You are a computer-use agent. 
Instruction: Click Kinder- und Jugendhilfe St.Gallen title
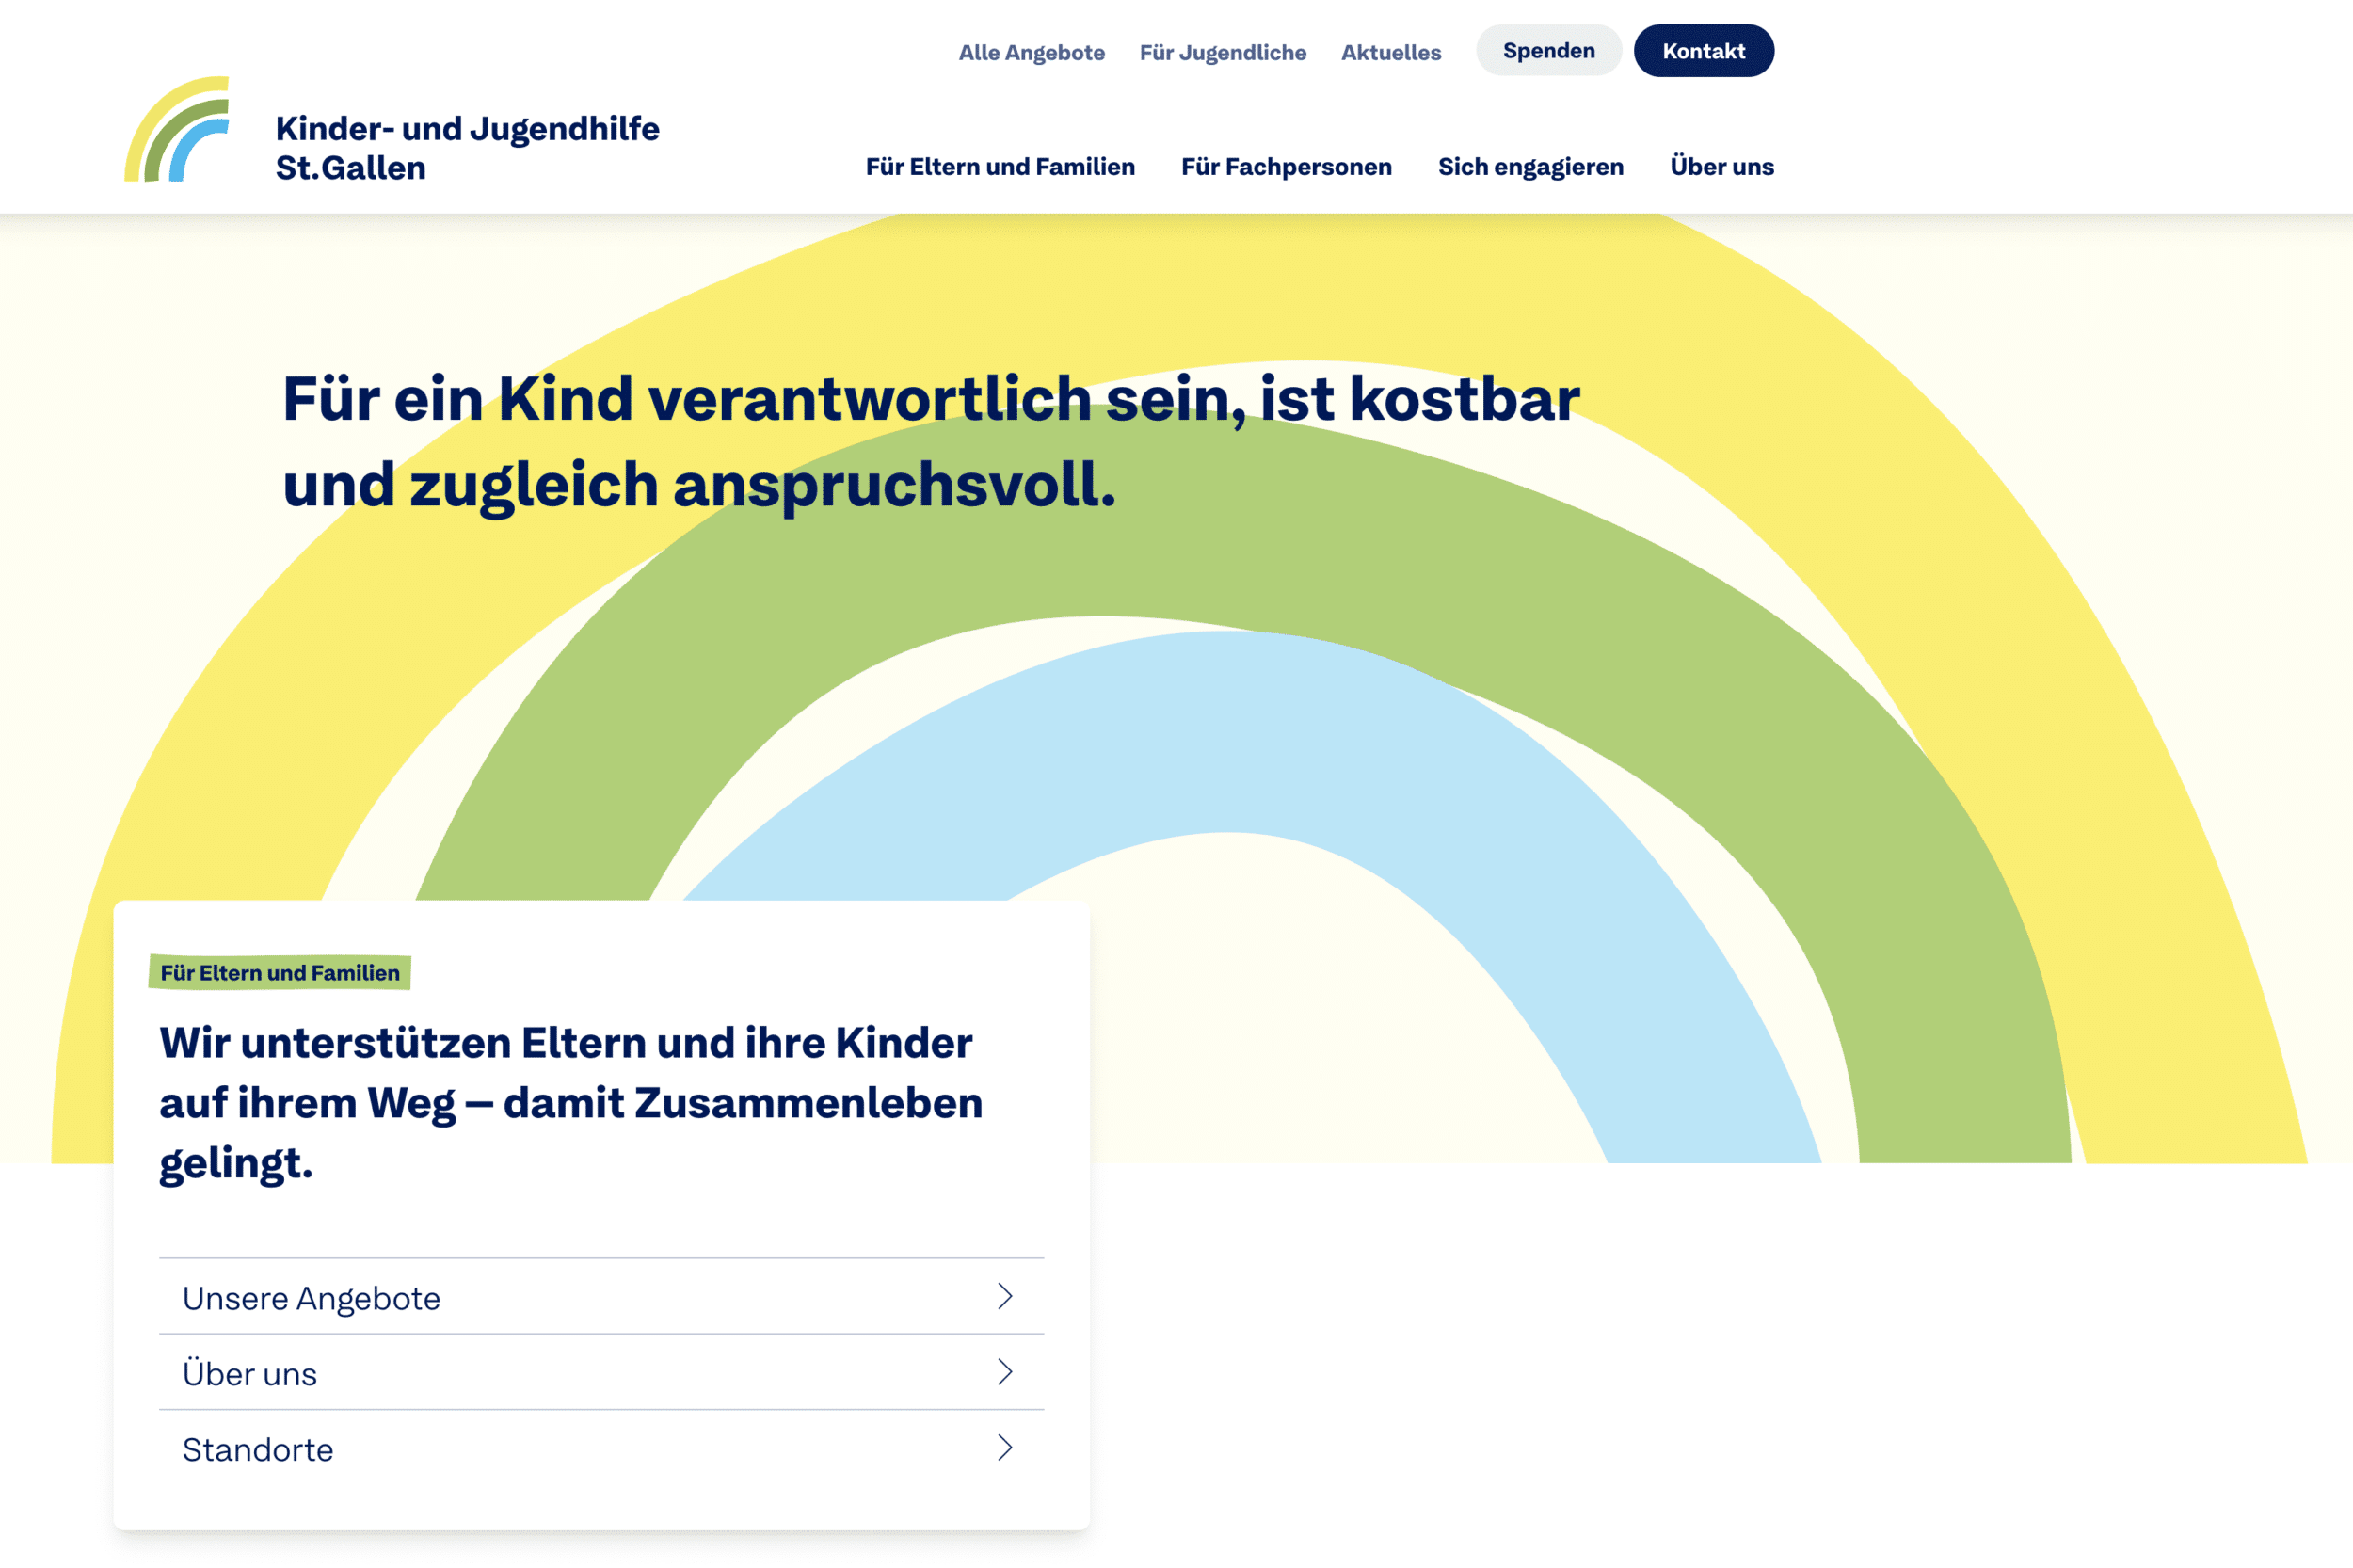pos(467,148)
